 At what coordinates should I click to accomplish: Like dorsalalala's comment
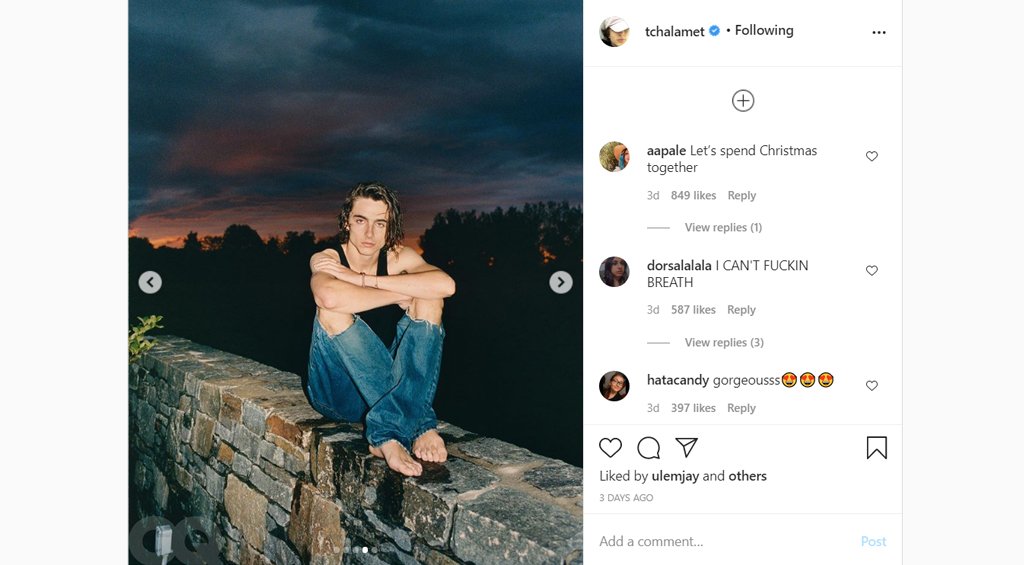(871, 271)
